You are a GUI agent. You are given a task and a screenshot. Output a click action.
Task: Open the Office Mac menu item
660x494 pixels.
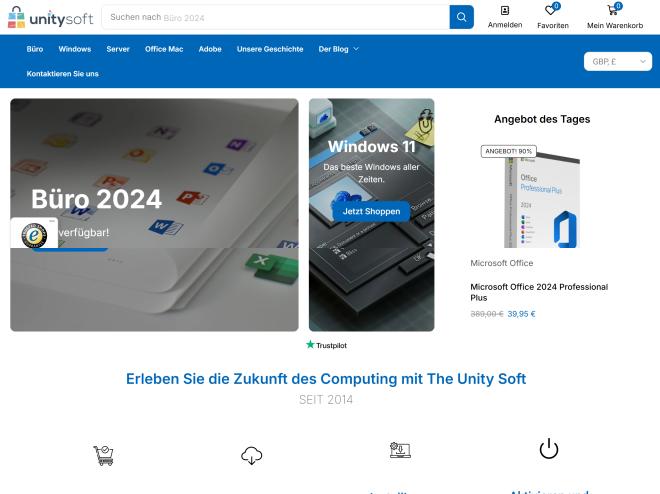(164, 49)
